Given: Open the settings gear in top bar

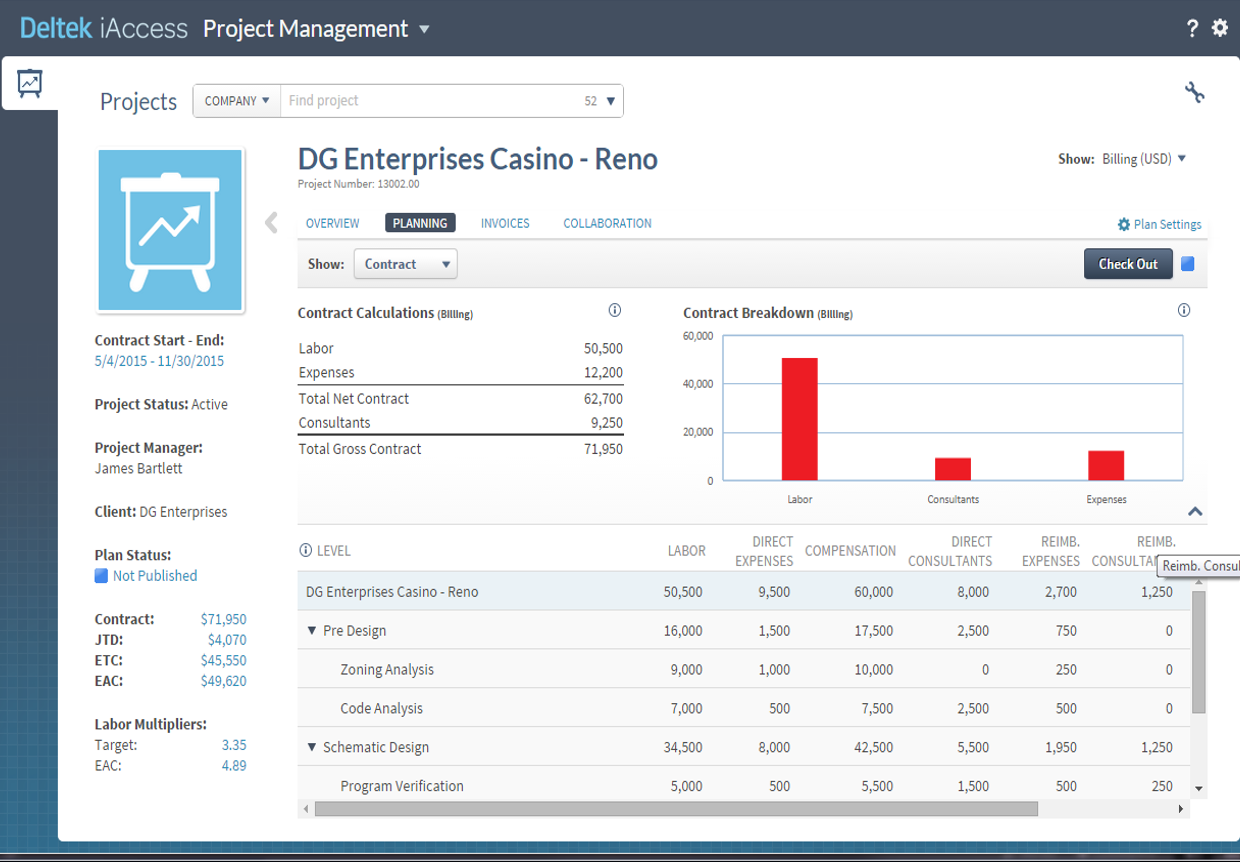Looking at the screenshot, I should 1219,27.
